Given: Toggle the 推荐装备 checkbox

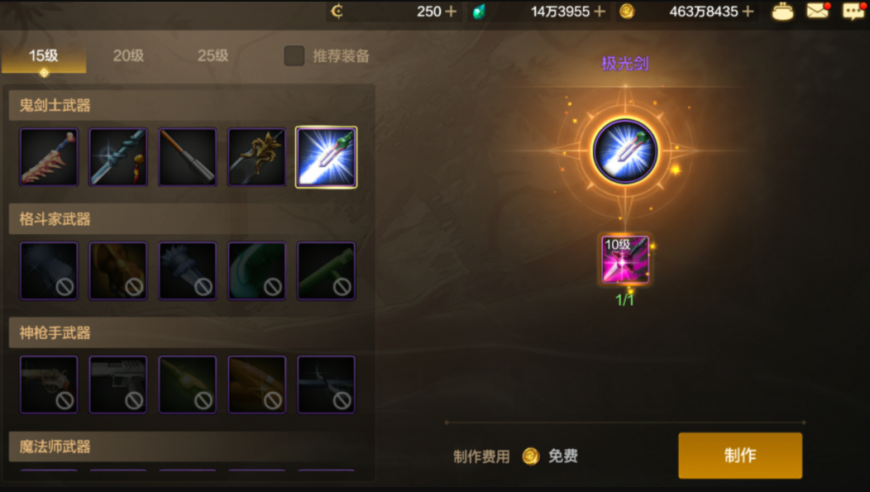Looking at the screenshot, I should [294, 55].
